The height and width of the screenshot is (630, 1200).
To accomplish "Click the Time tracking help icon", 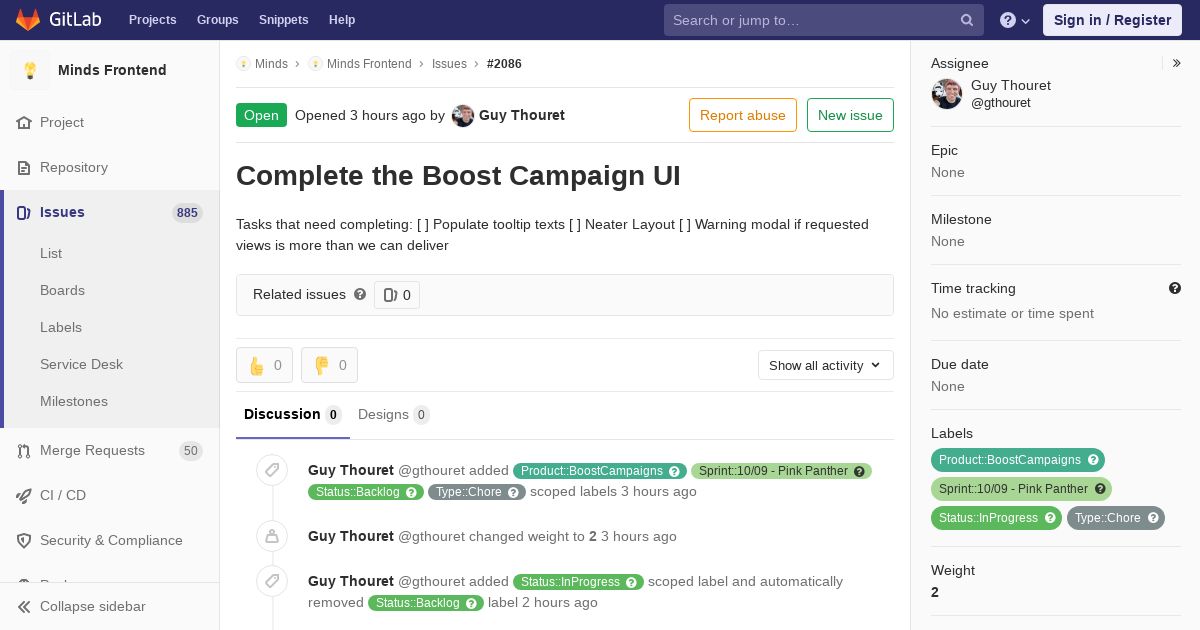I will pyautogui.click(x=1175, y=288).
